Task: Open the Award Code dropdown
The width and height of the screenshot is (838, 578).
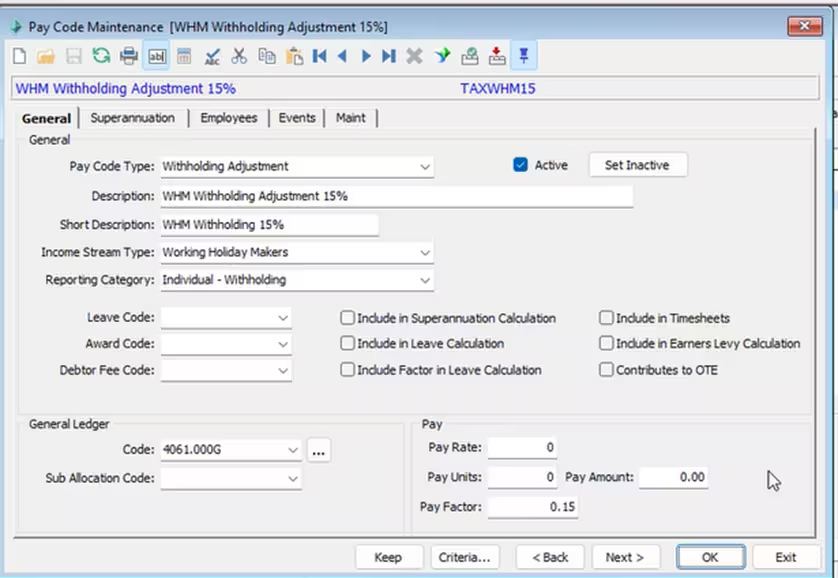Action: pyautogui.click(x=283, y=345)
